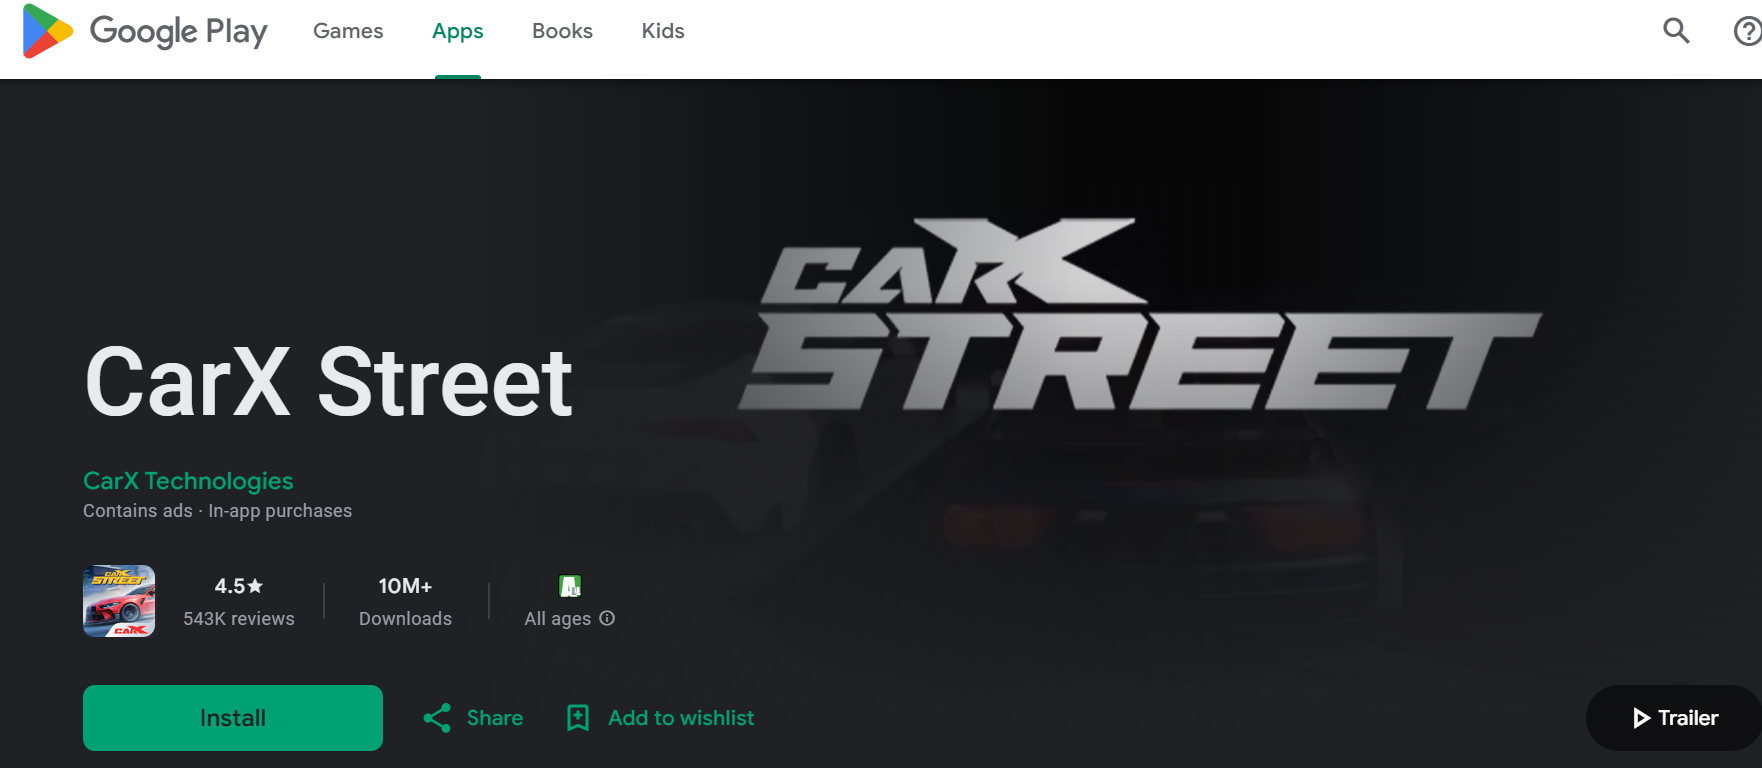Open the CarX Technologies developer link
Image resolution: width=1762 pixels, height=768 pixels.
188,481
